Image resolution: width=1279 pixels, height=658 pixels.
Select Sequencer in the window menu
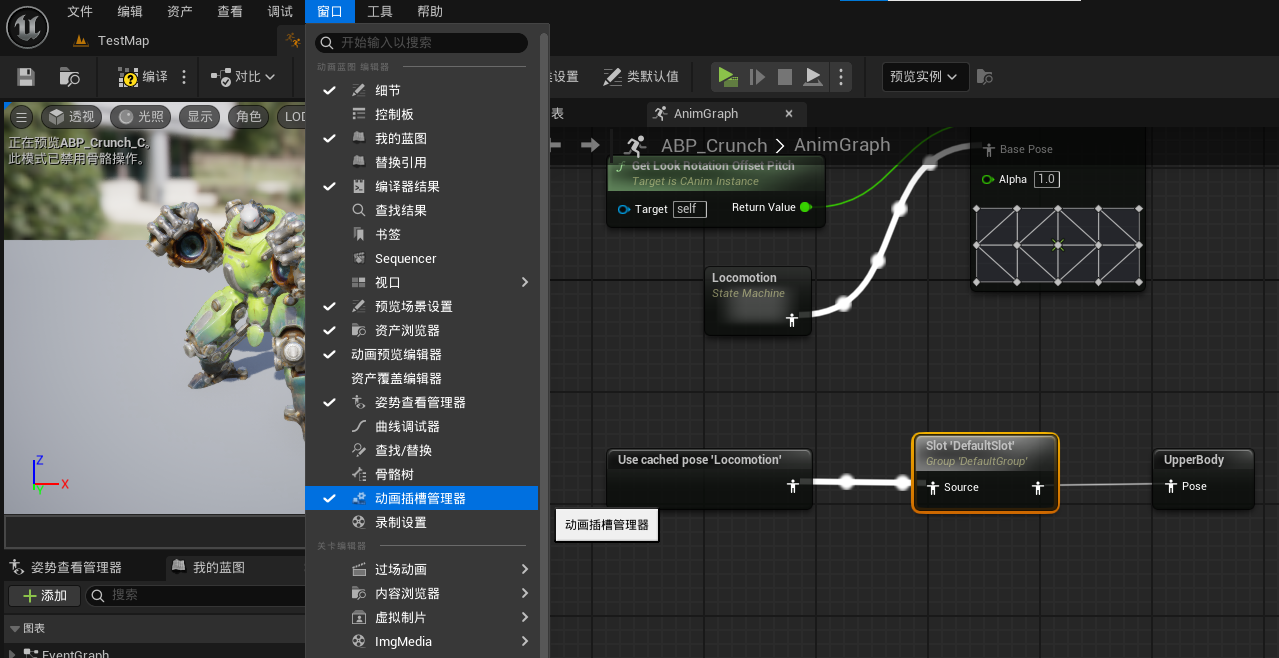[x=421, y=258]
